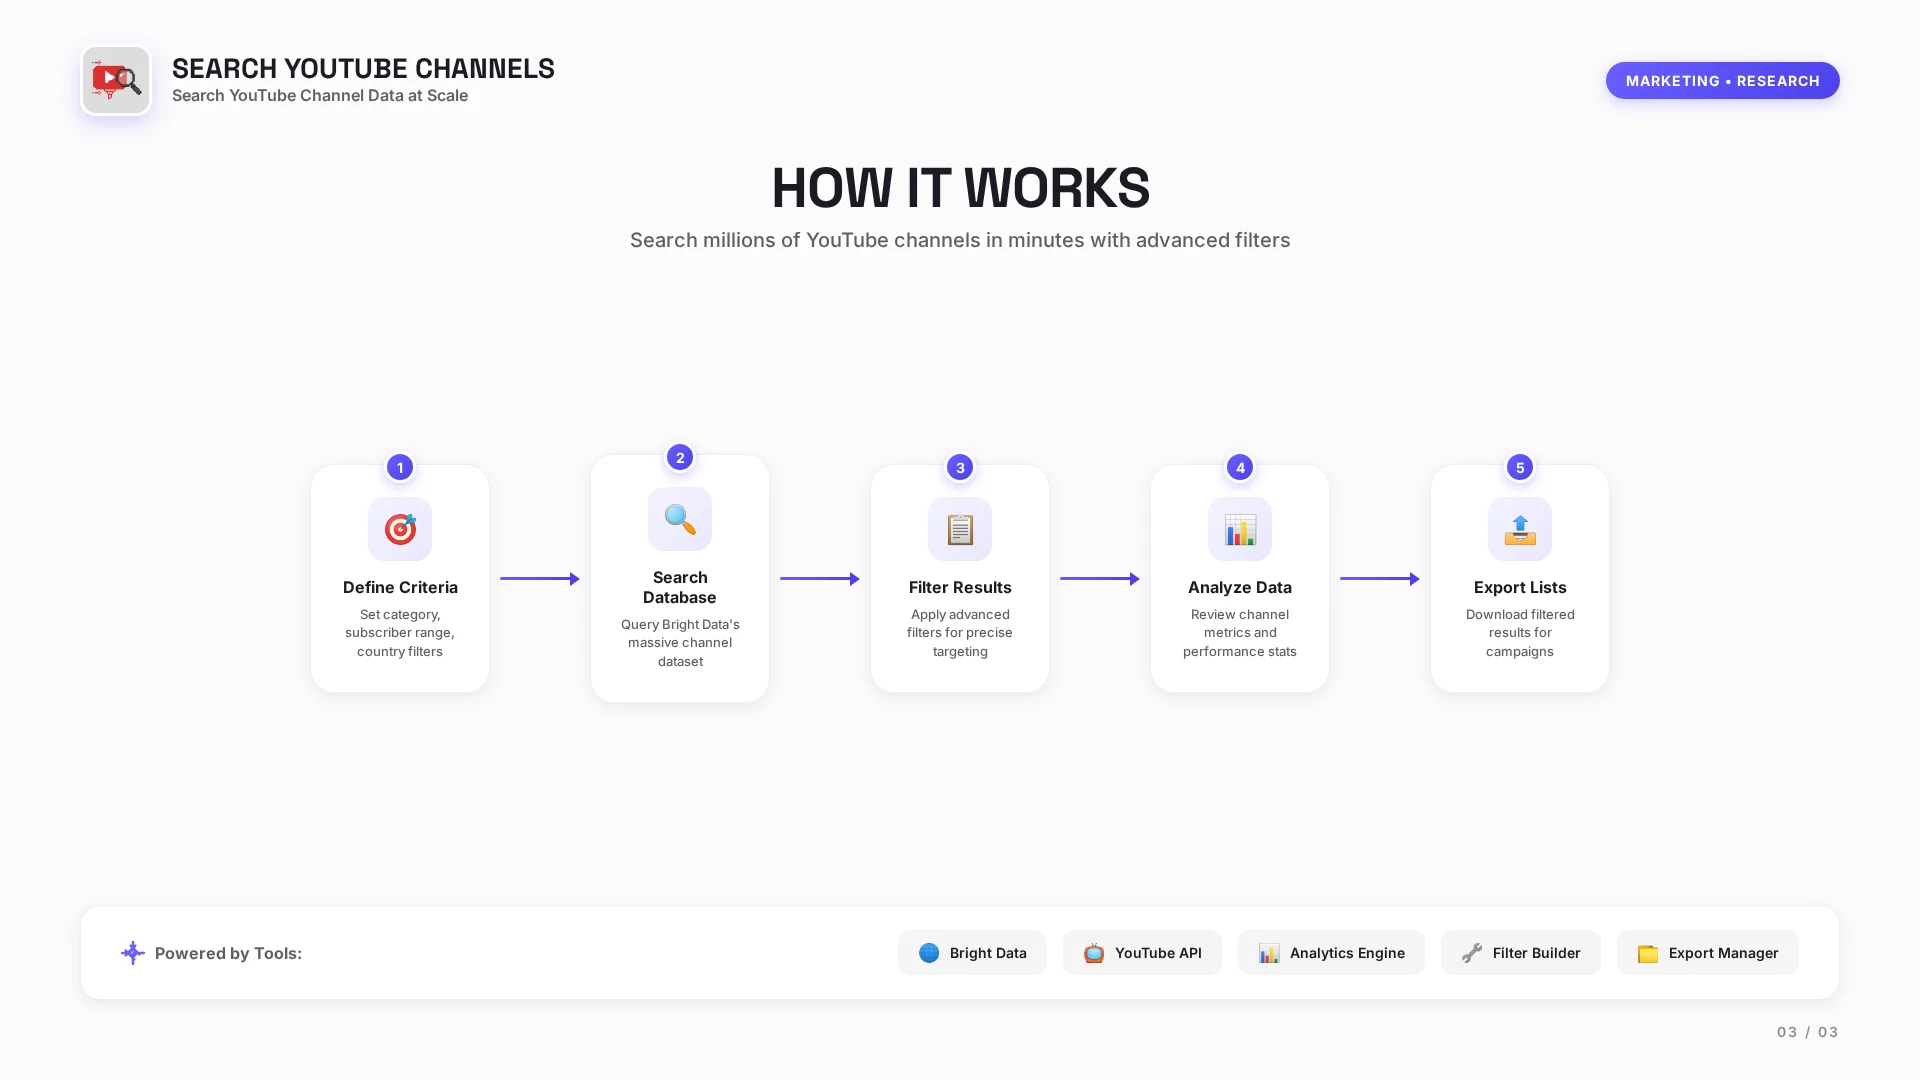The height and width of the screenshot is (1080, 1920).
Task: Click the clipboard Filter Results icon
Action: [x=960, y=529]
